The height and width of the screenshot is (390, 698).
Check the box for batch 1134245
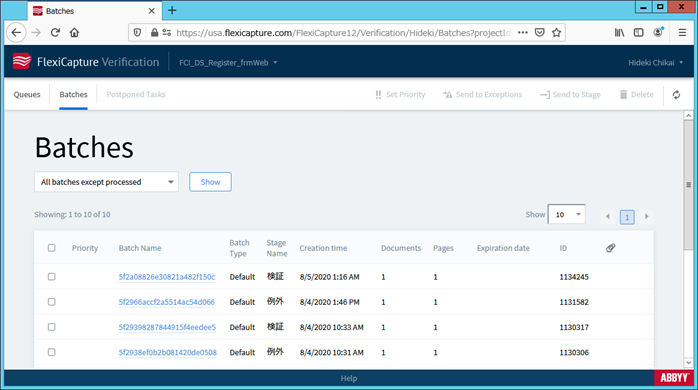point(52,276)
